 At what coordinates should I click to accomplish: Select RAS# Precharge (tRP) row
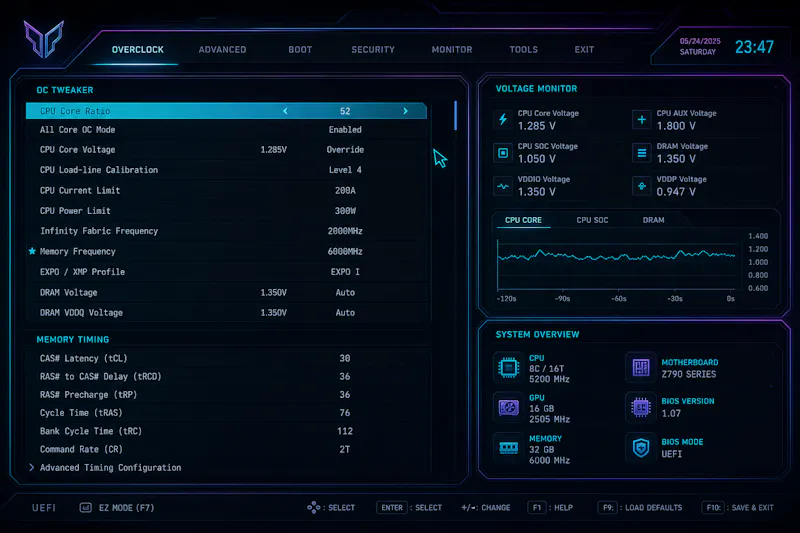click(x=228, y=395)
